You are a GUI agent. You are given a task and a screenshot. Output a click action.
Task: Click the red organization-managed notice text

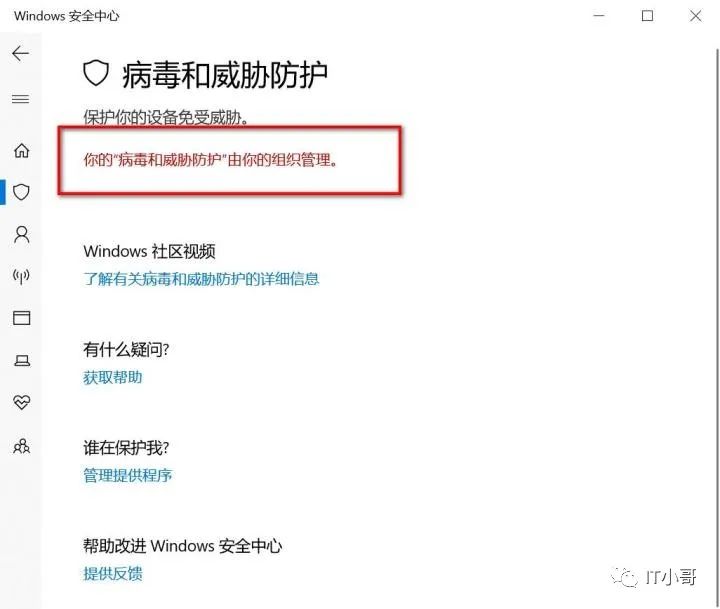[x=210, y=160]
